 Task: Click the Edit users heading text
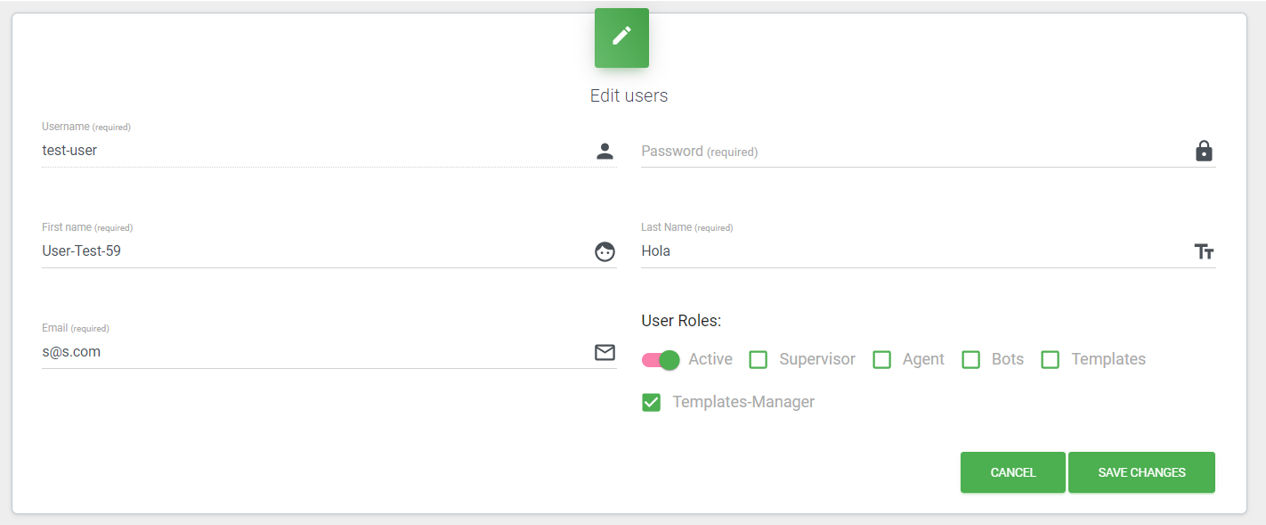coord(629,96)
